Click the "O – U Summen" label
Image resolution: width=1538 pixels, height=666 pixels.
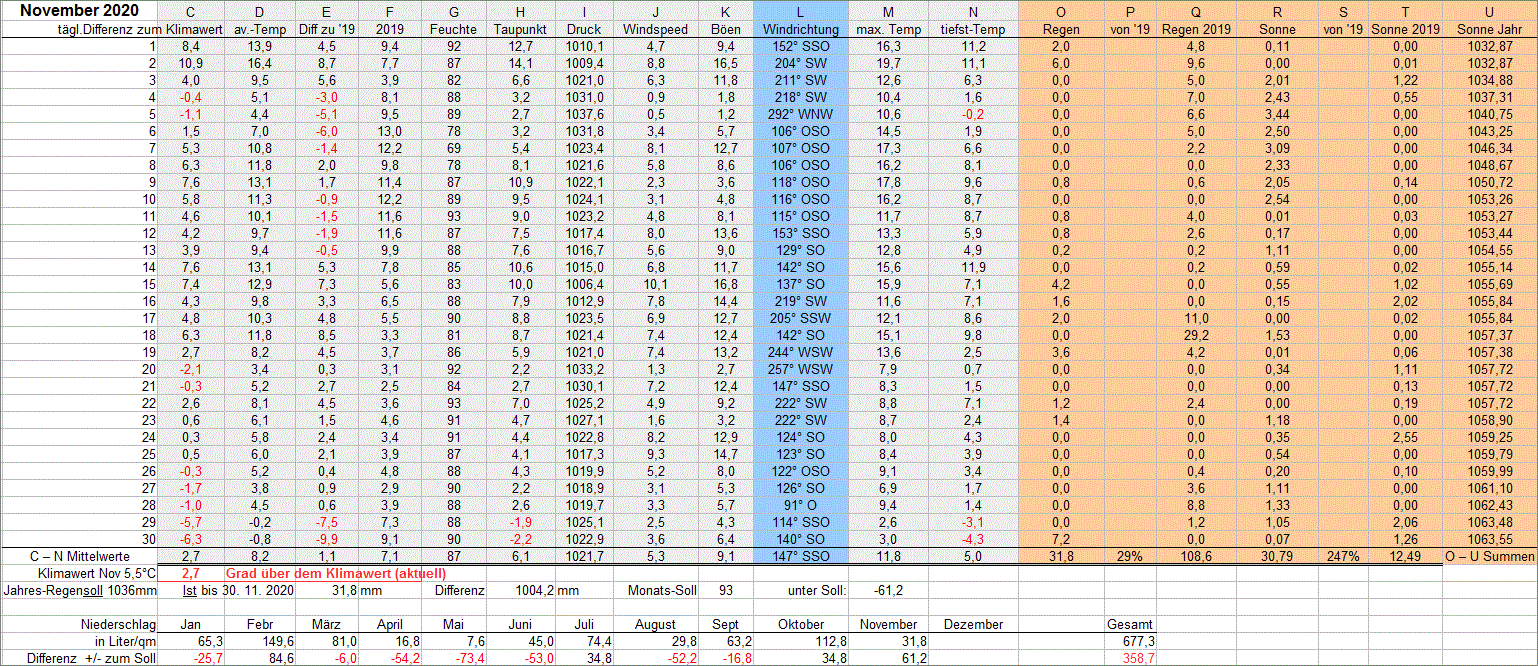click(1488, 556)
